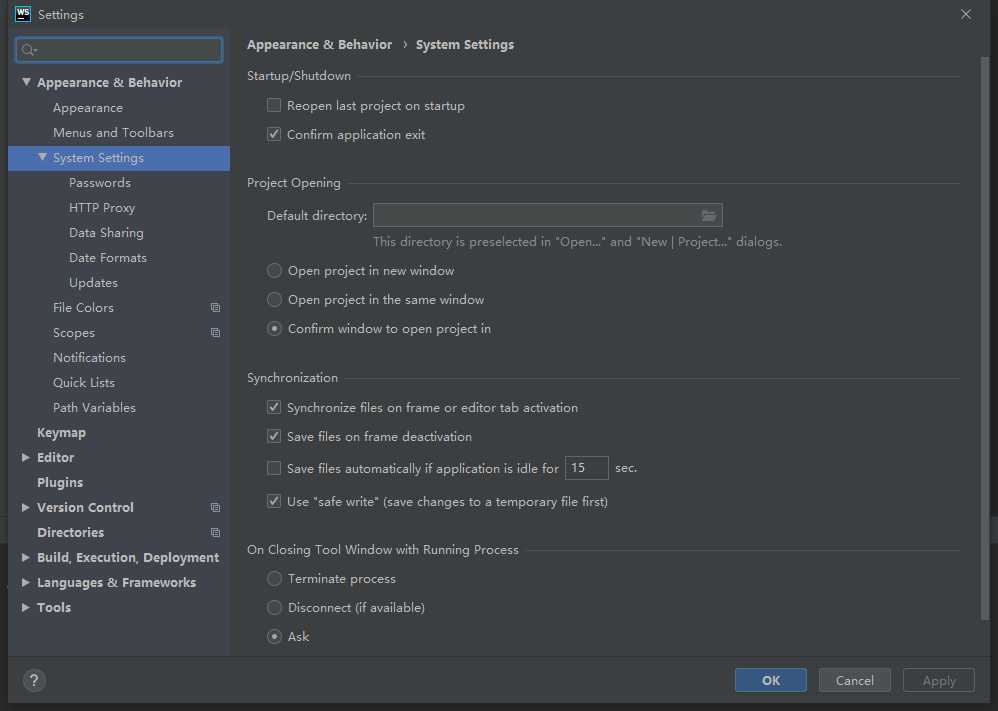This screenshot has width=998, height=711.
Task: Open the Notifications settings page
Action: (89, 358)
